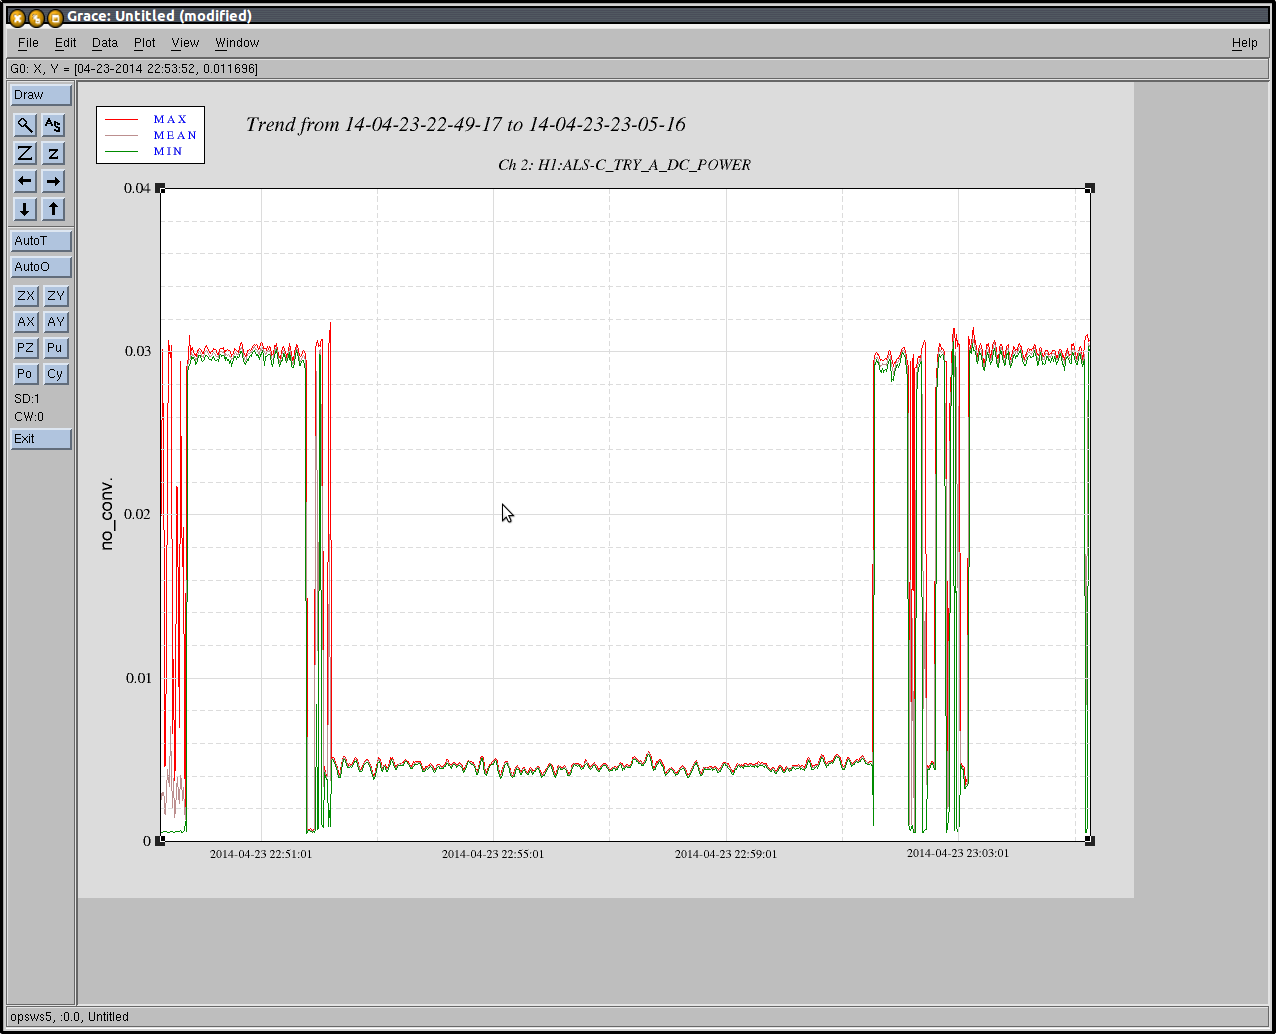Screen dimensions: 1276x1034
Task: Click the top-right graph corner handle
Action: click(1090, 188)
